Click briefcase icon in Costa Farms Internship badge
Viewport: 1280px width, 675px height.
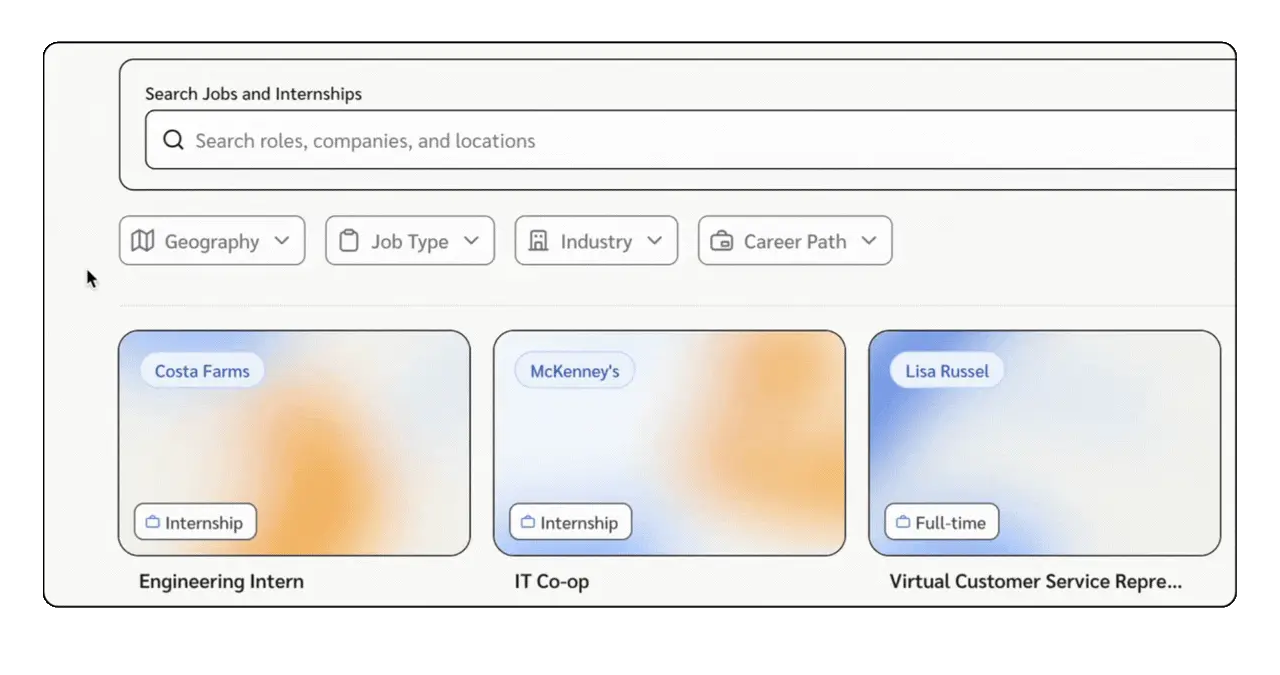(153, 522)
